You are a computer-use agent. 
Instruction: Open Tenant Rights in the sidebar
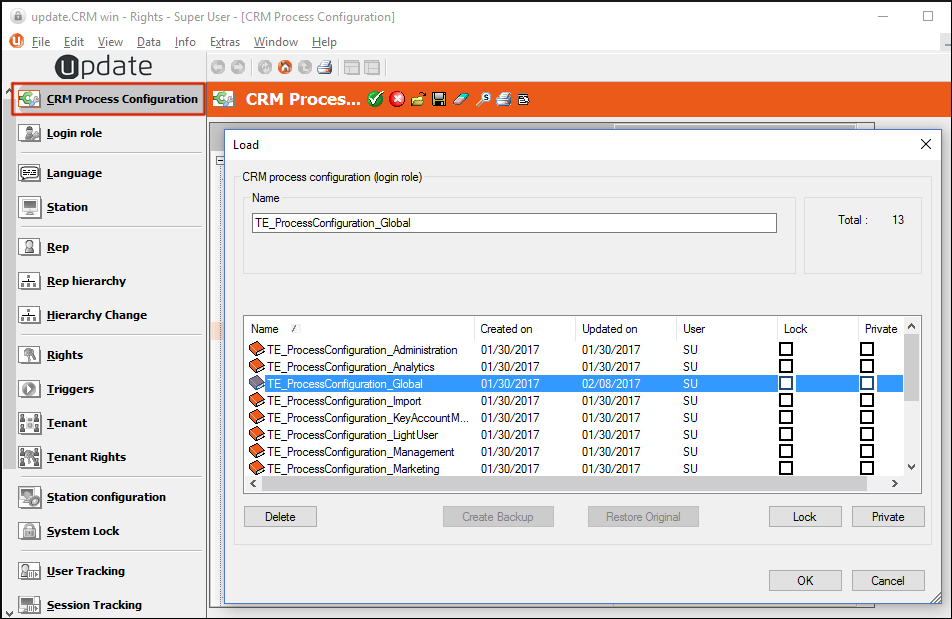[x=86, y=457]
